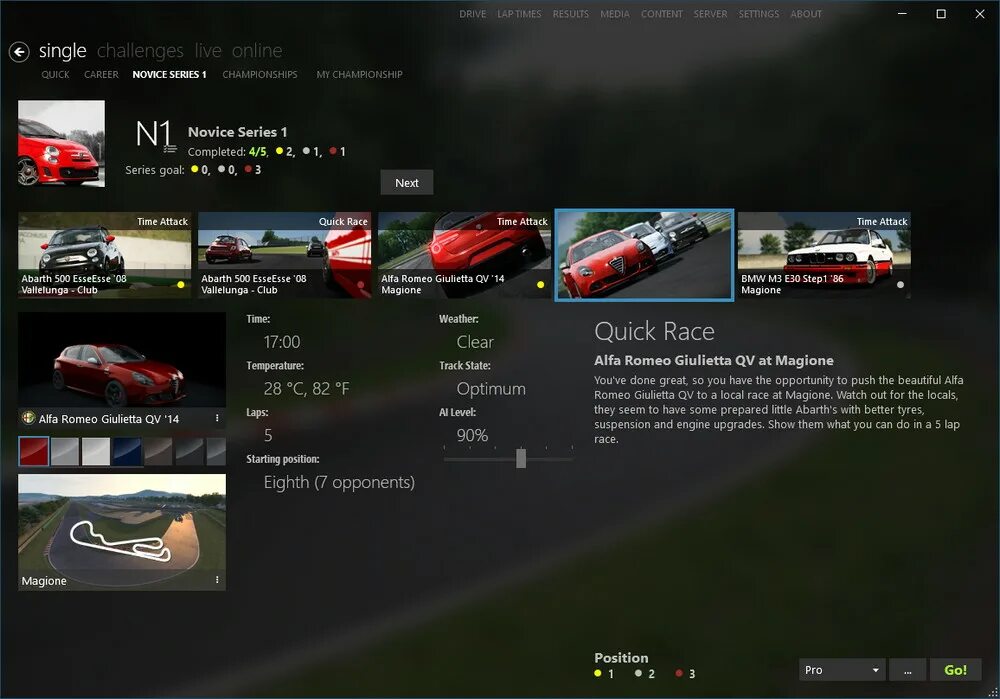1000x699 pixels.
Task: Open the QUICK sub-tab
Action: coord(55,75)
